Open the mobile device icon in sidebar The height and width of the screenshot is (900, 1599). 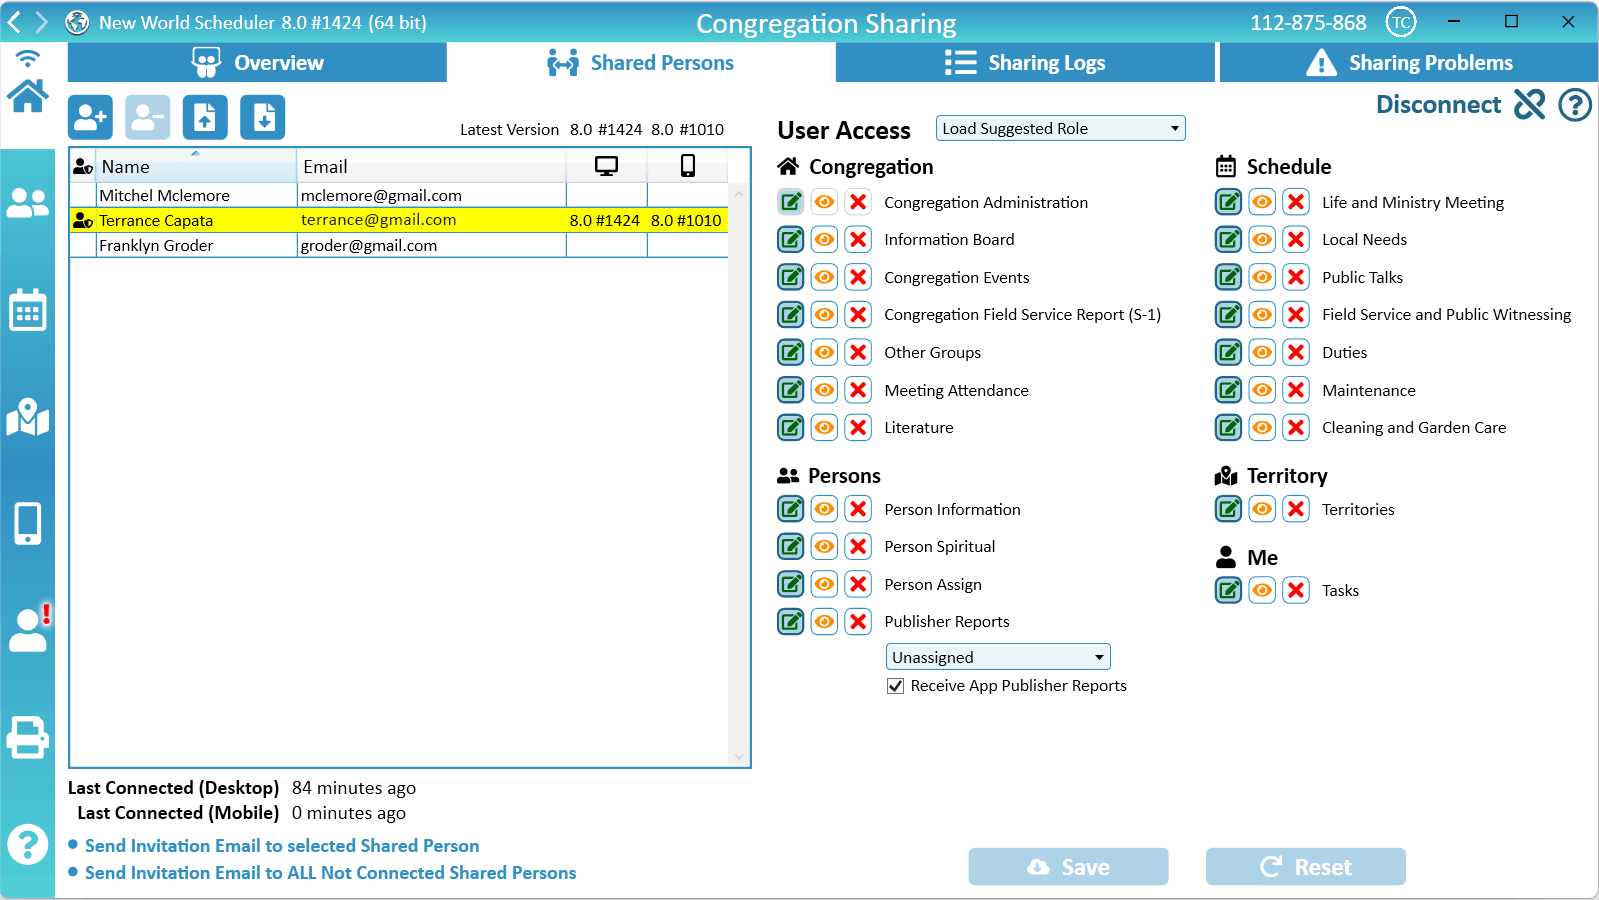pyautogui.click(x=28, y=523)
